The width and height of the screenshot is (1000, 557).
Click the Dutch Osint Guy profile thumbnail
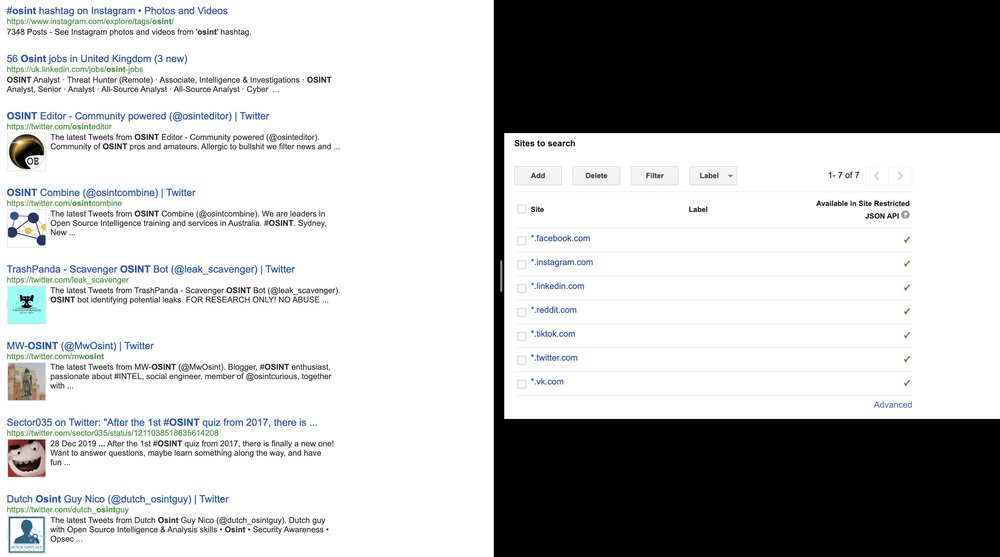26,535
